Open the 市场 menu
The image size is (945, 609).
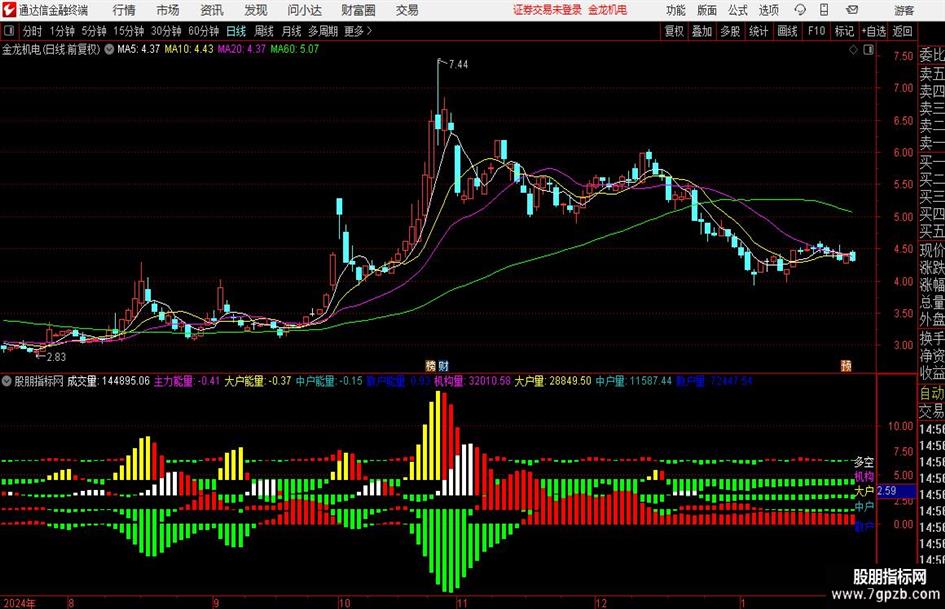pyautogui.click(x=168, y=10)
